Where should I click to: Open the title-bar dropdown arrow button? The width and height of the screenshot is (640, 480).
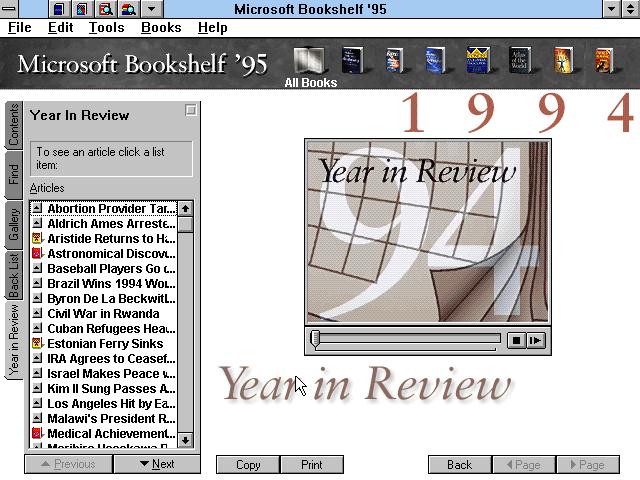pyautogui.click(x=151, y=9)
